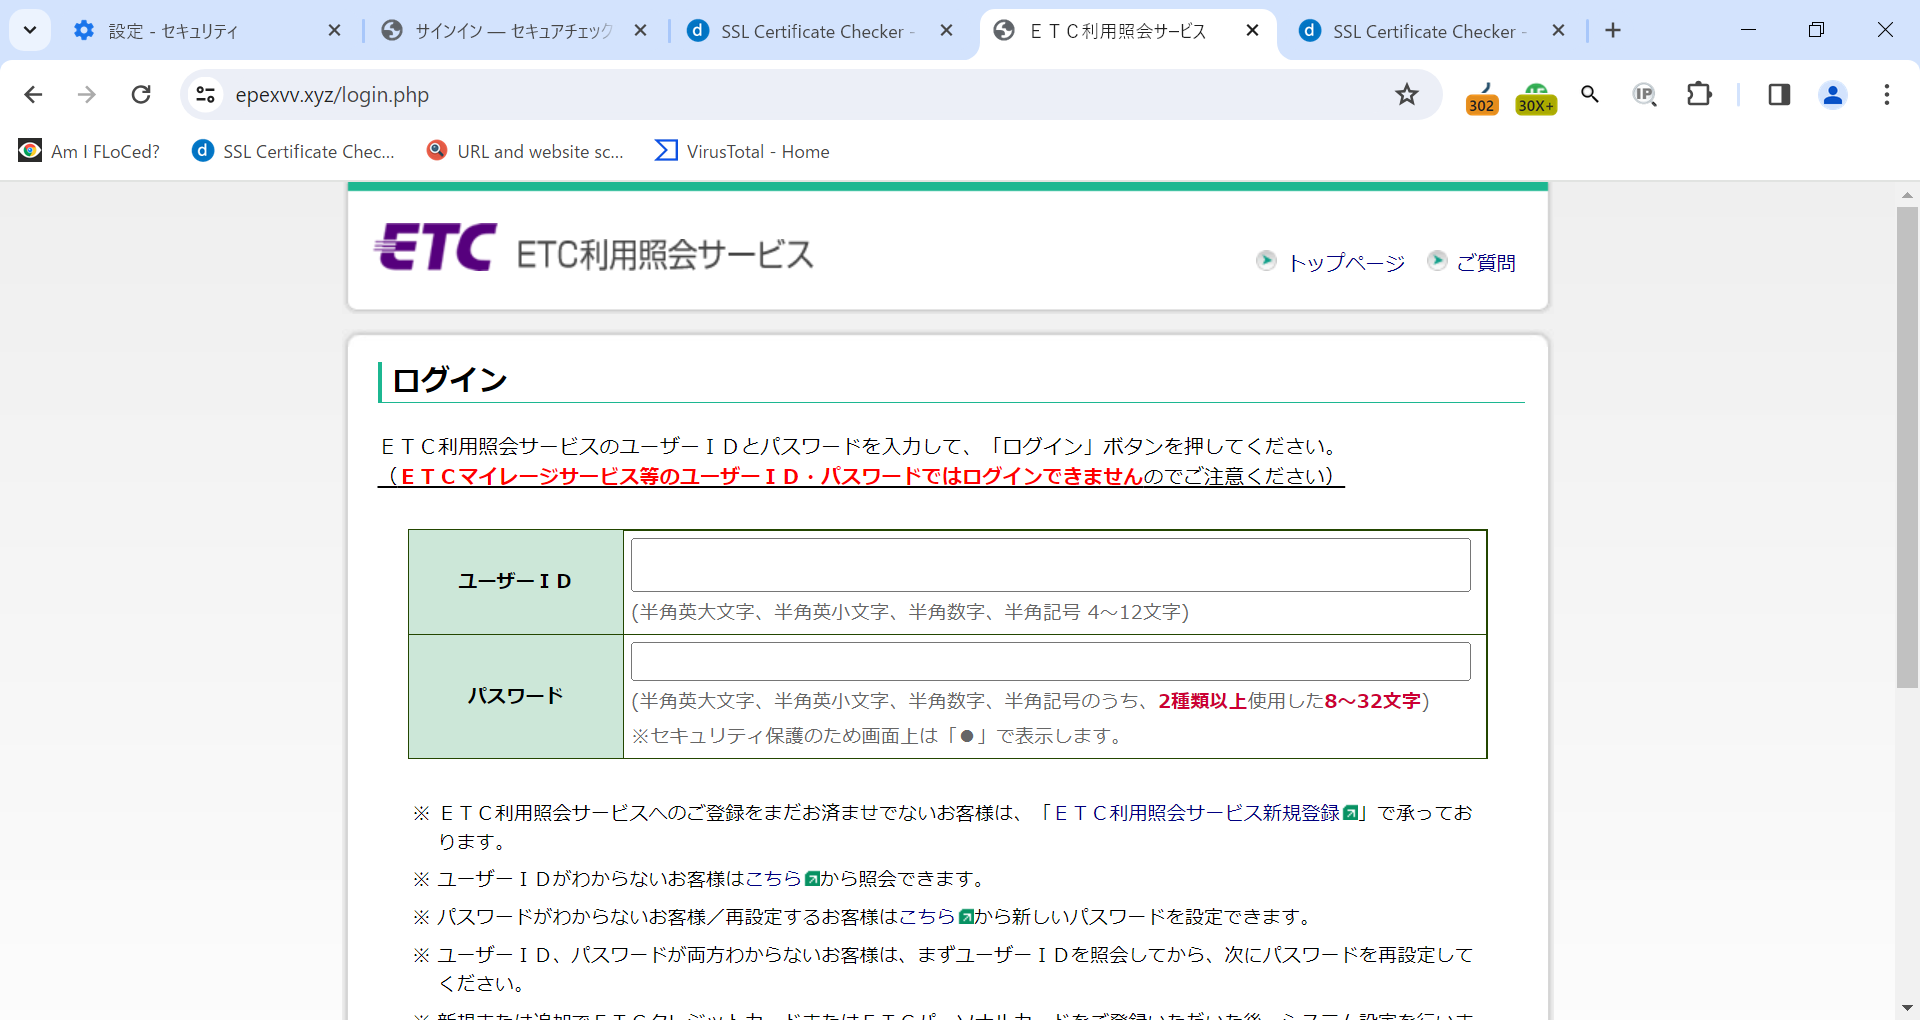Go forward to the next page
The height and width of the screenshot is (1020, 1920).
87,94
